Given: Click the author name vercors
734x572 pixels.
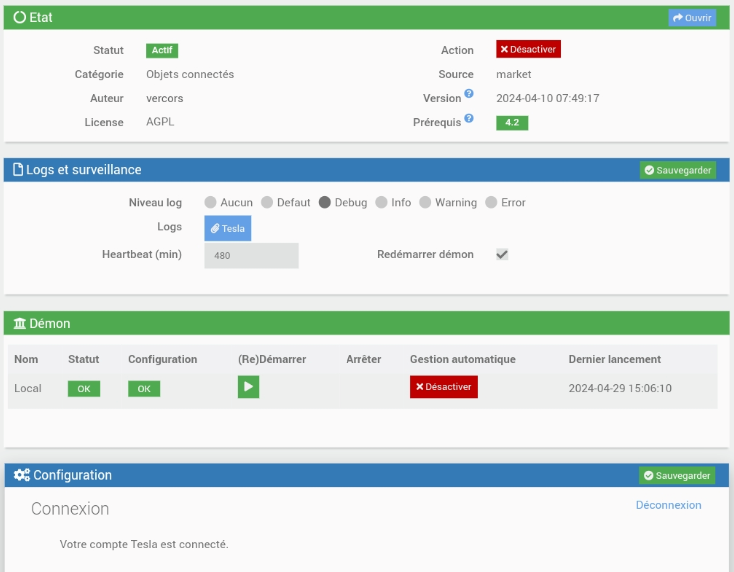Looking at the screenshot, I should point(165,98).
